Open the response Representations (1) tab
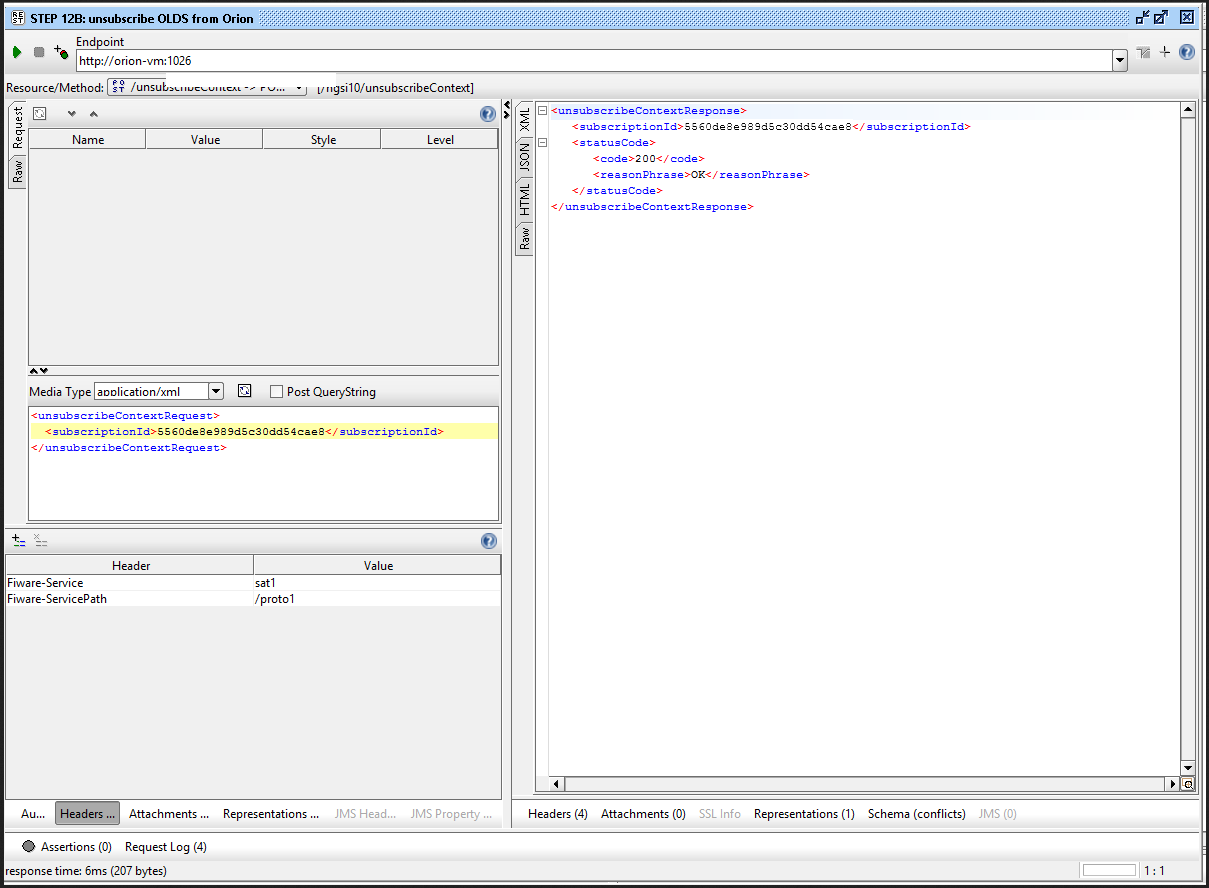 pyautogui.click(x=804, y=814)
